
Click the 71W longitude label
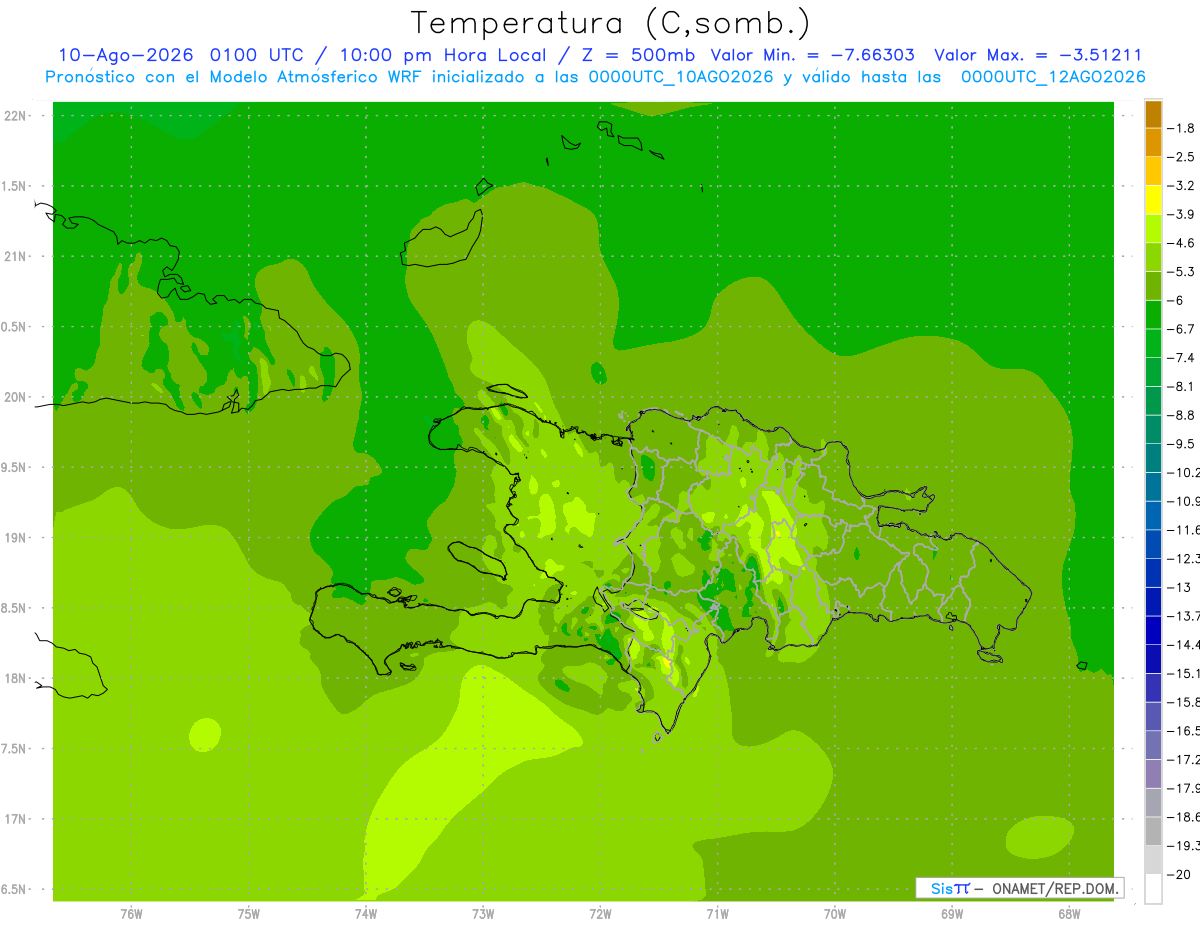click(717, 914)
